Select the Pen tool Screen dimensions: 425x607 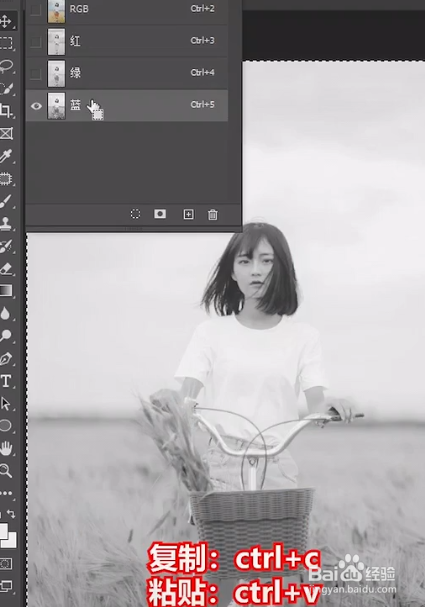point(6,359)
